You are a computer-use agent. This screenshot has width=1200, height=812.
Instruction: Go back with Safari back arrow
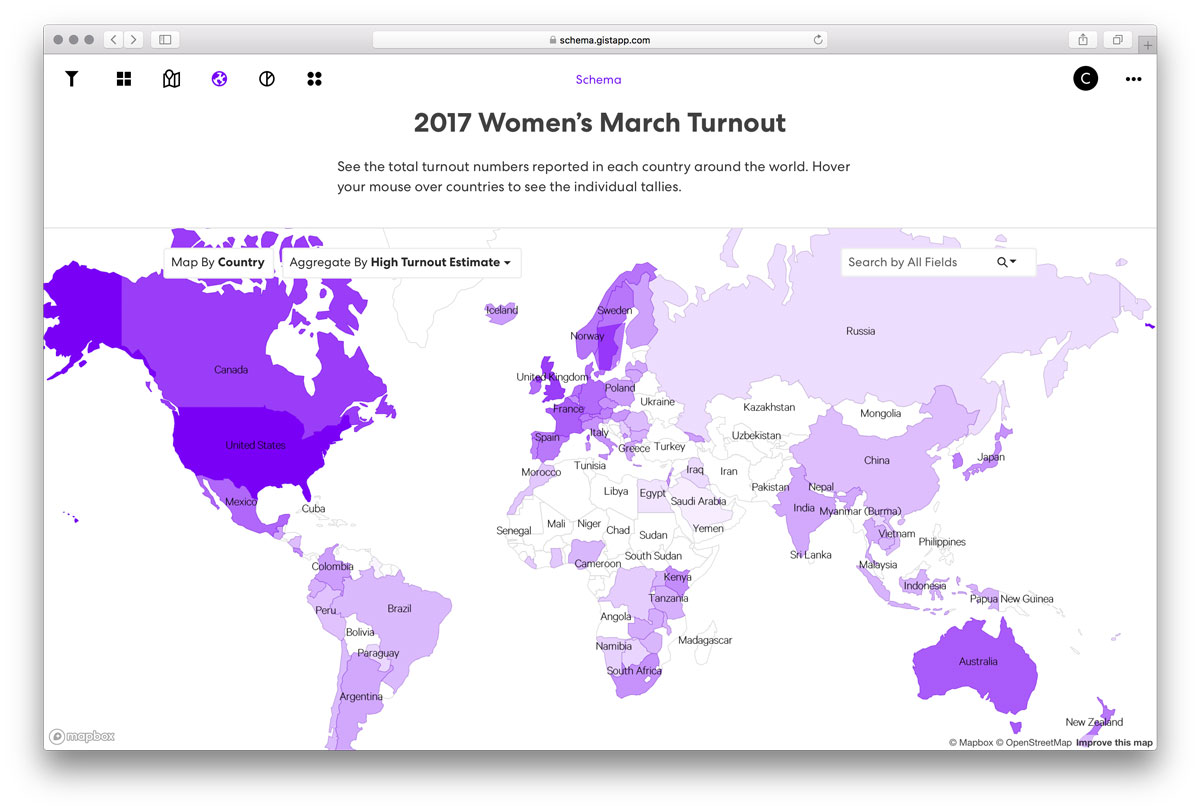coord(113,40)
